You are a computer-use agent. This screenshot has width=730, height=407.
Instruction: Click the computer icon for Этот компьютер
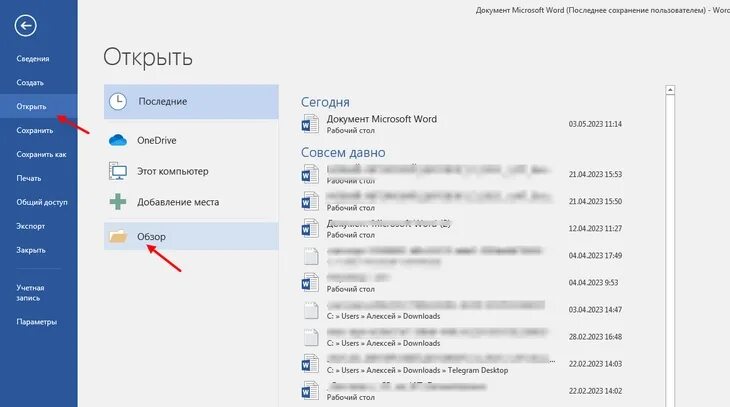tap(118, 171)
